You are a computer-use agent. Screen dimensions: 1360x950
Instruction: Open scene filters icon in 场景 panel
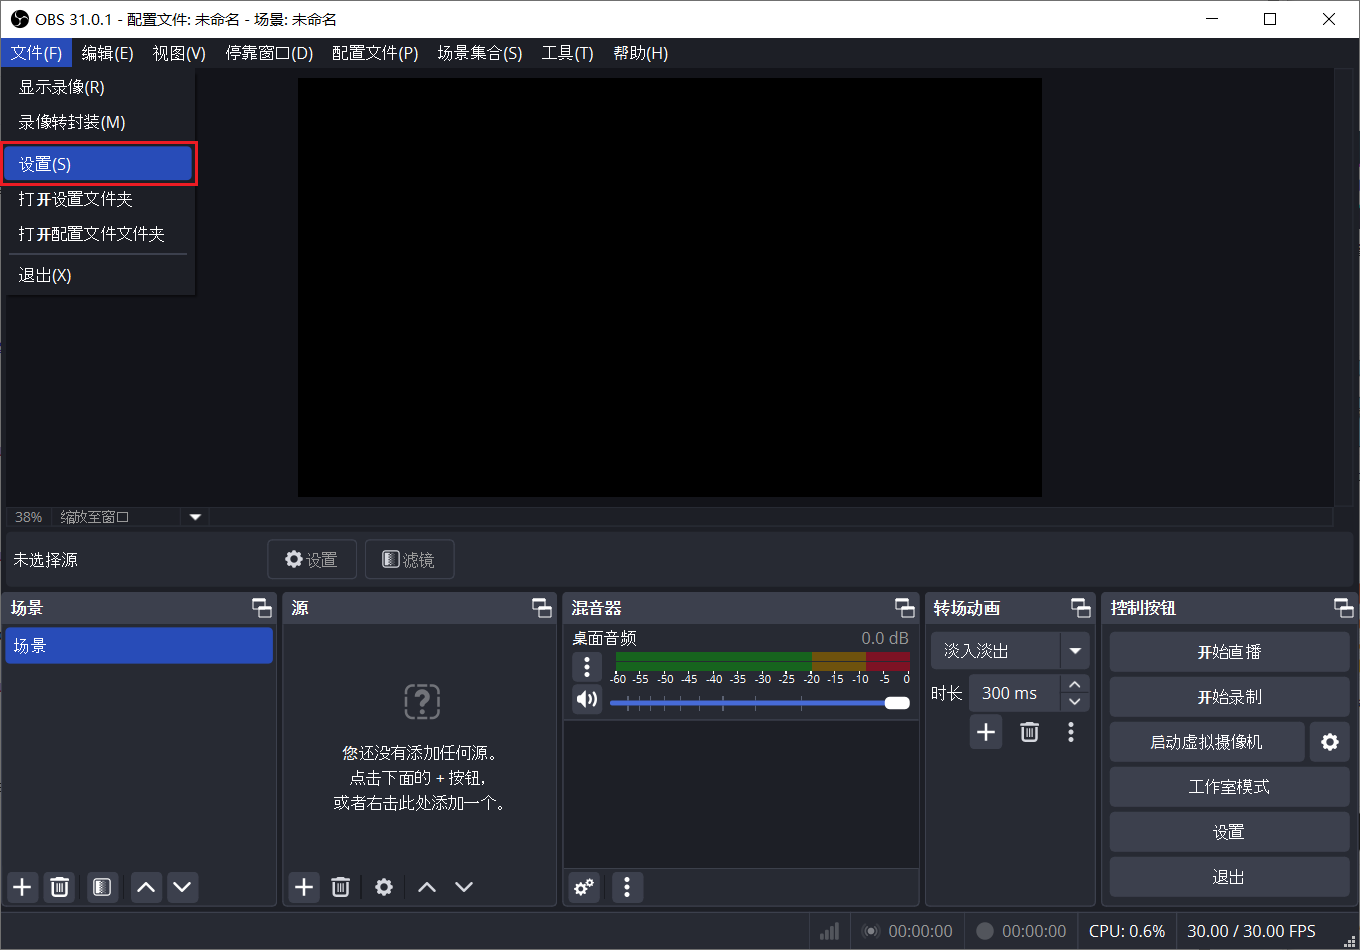point(102,887)
